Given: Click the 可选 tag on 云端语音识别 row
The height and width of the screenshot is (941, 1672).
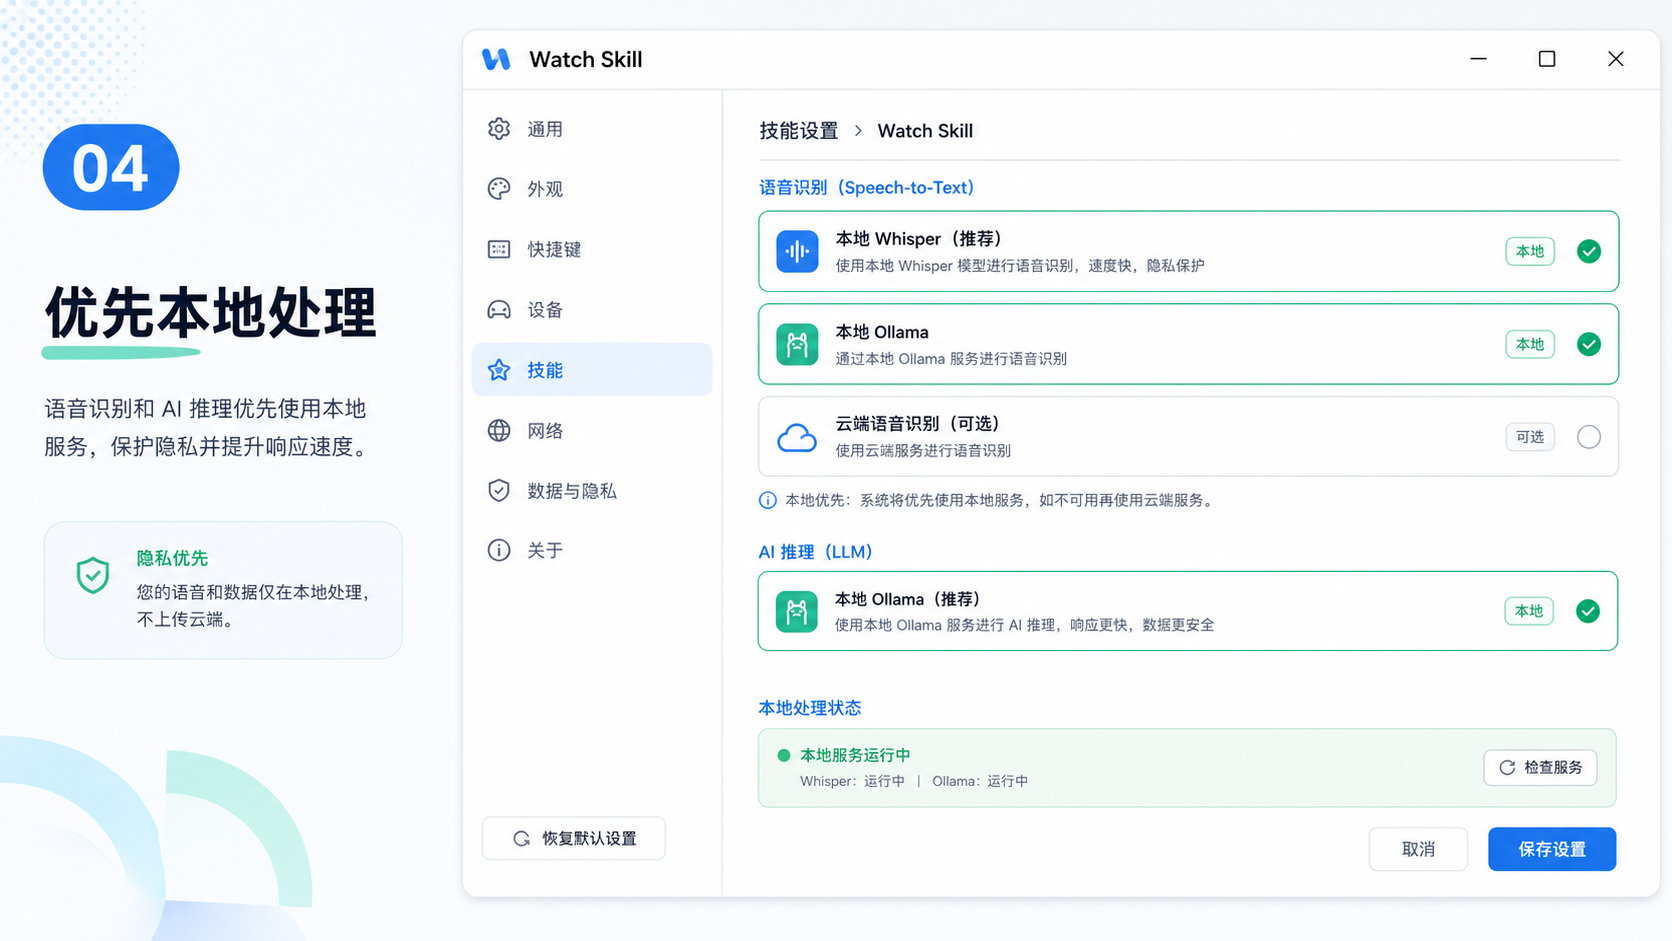Looking at the screenshot, I should pos(1530,437).
